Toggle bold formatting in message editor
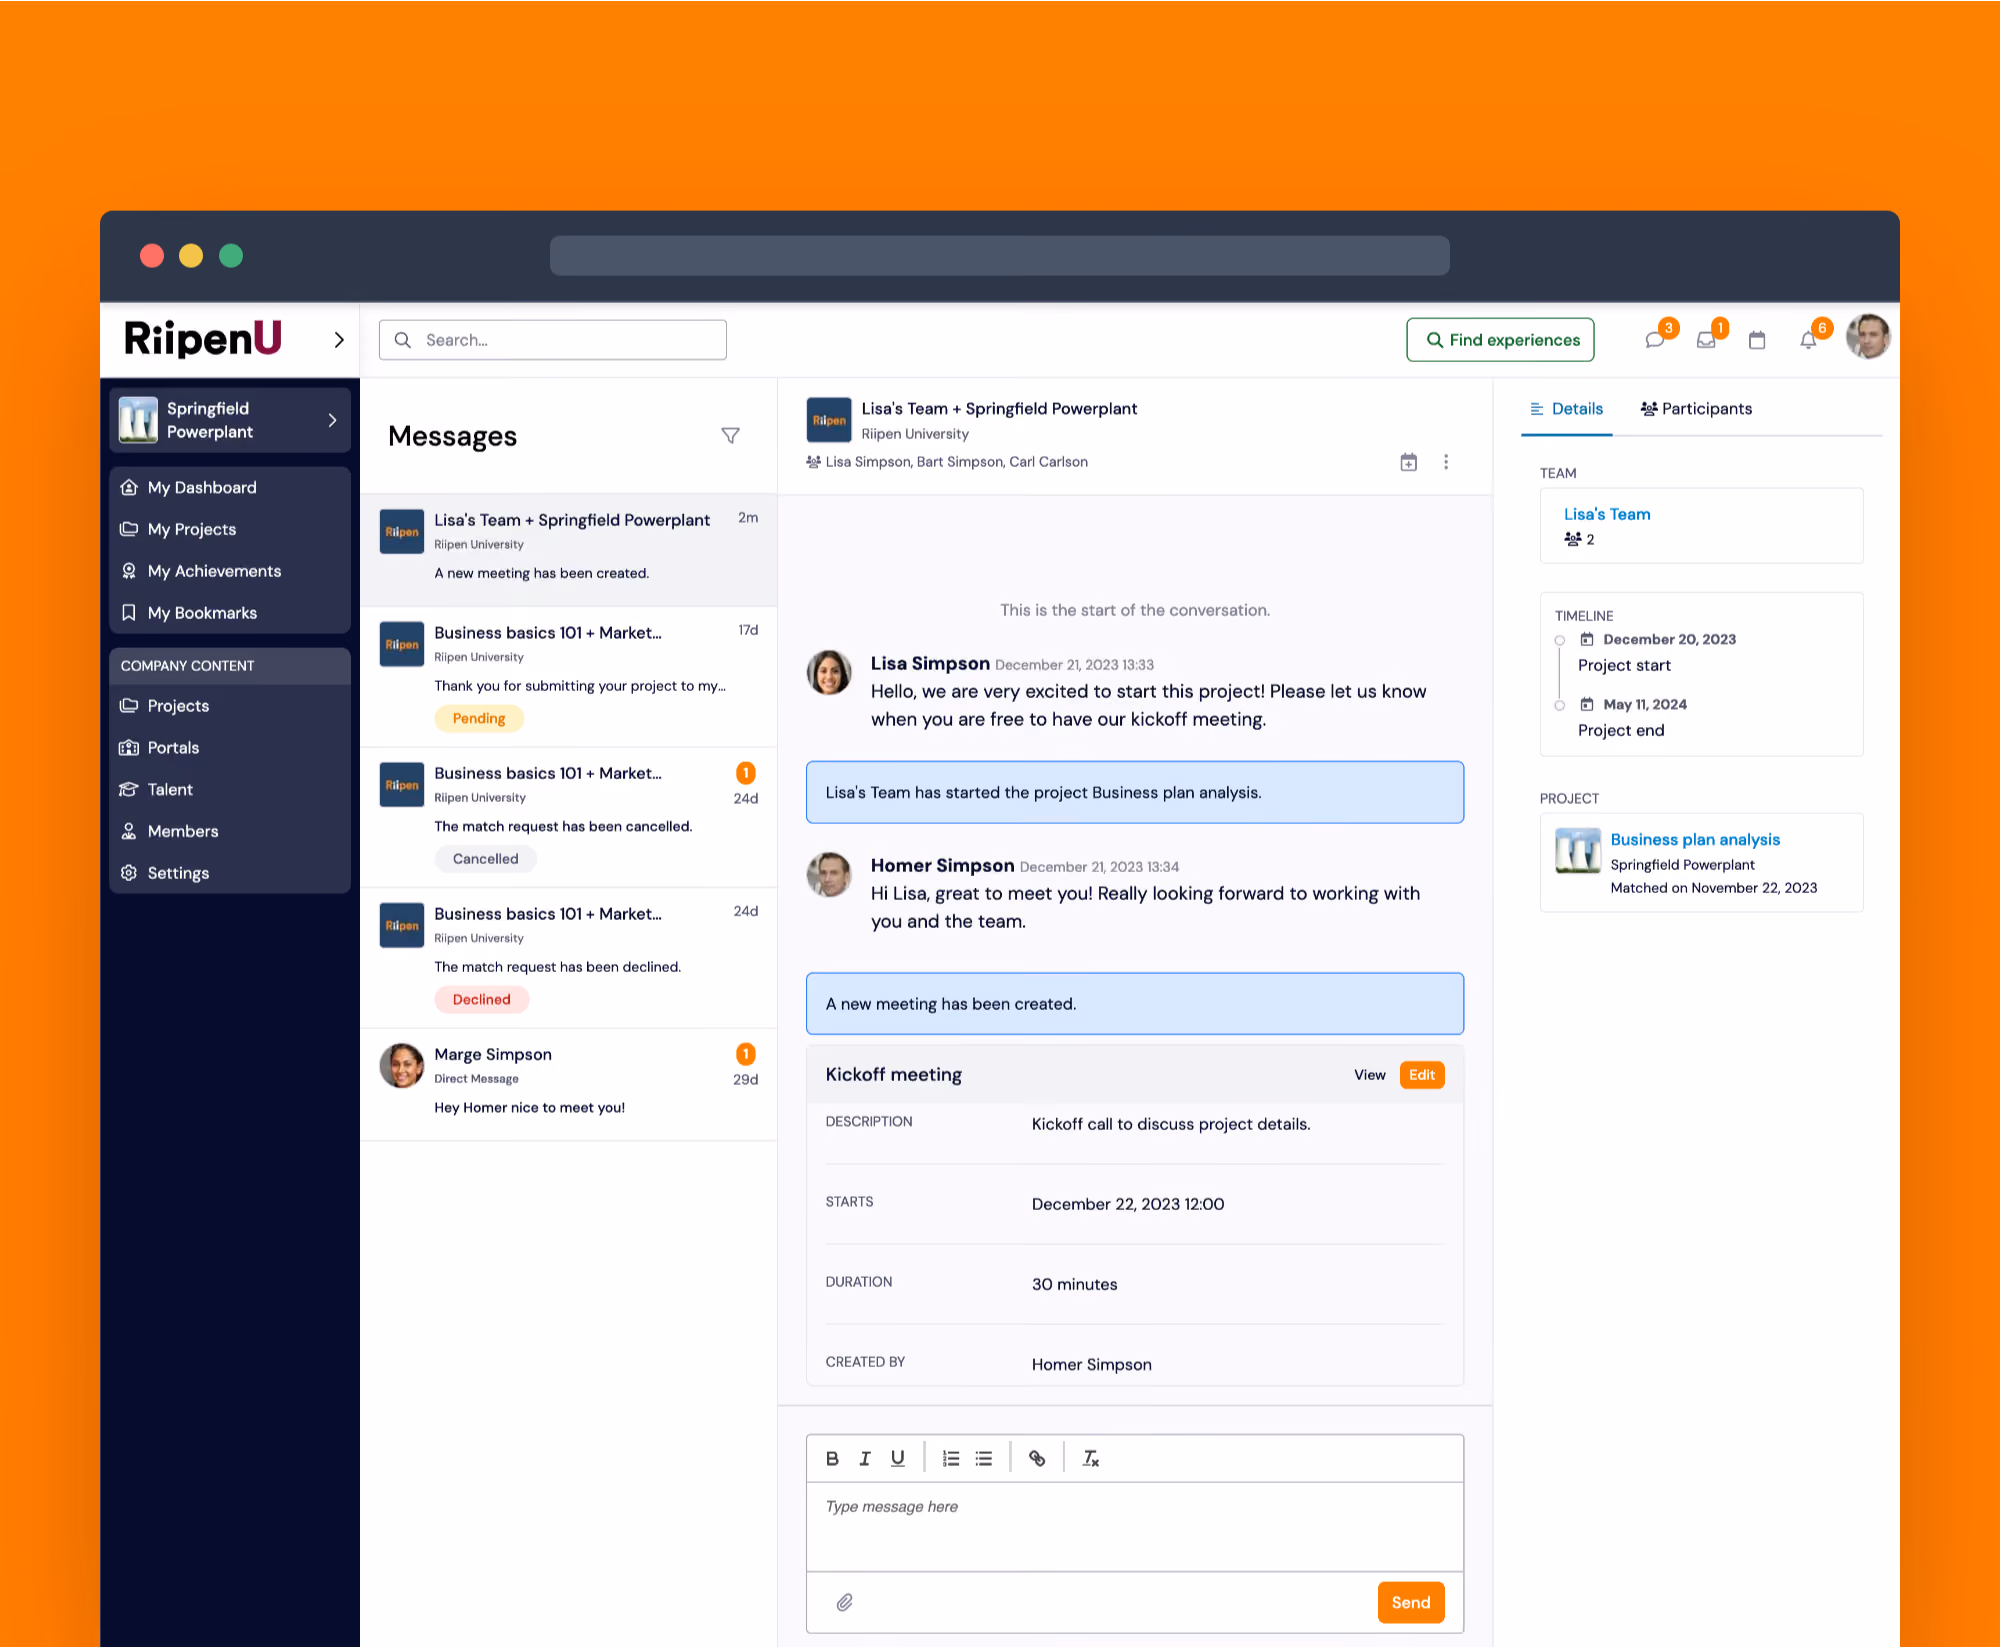The width and height of the screenshot is (2000, 1648). (x=832, y=1458)
